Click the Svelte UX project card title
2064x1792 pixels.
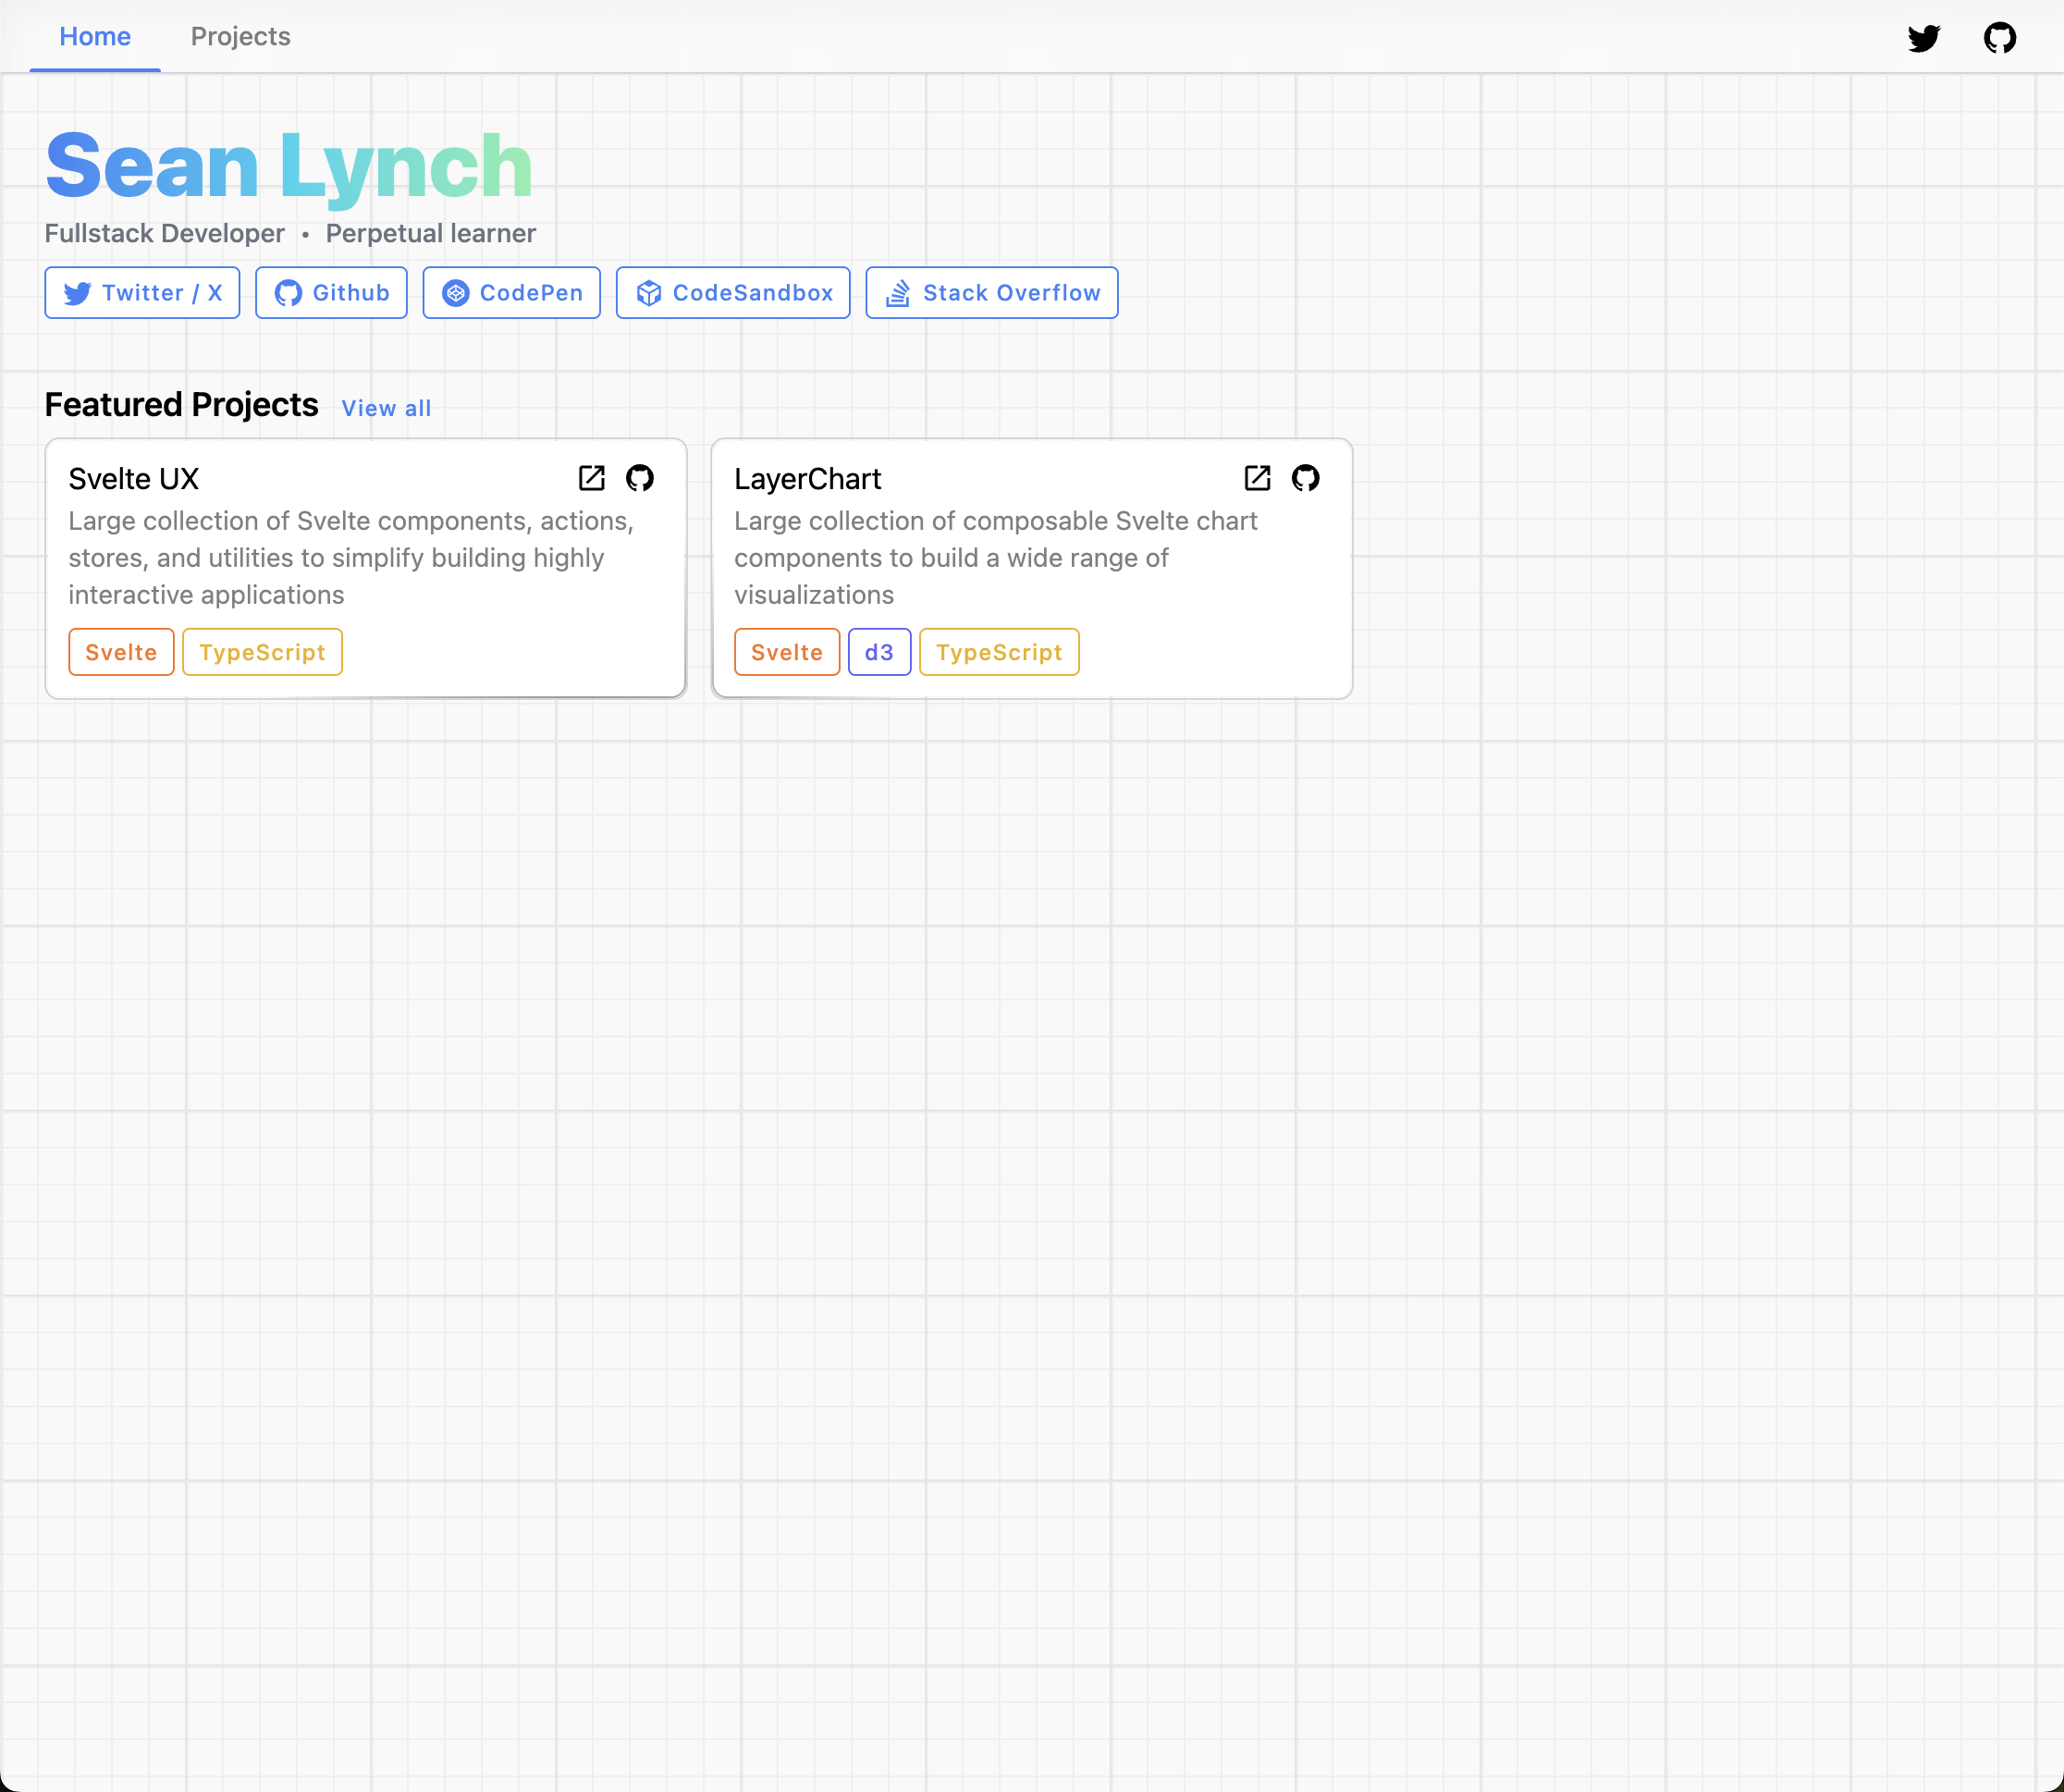[x=134, y=479]
